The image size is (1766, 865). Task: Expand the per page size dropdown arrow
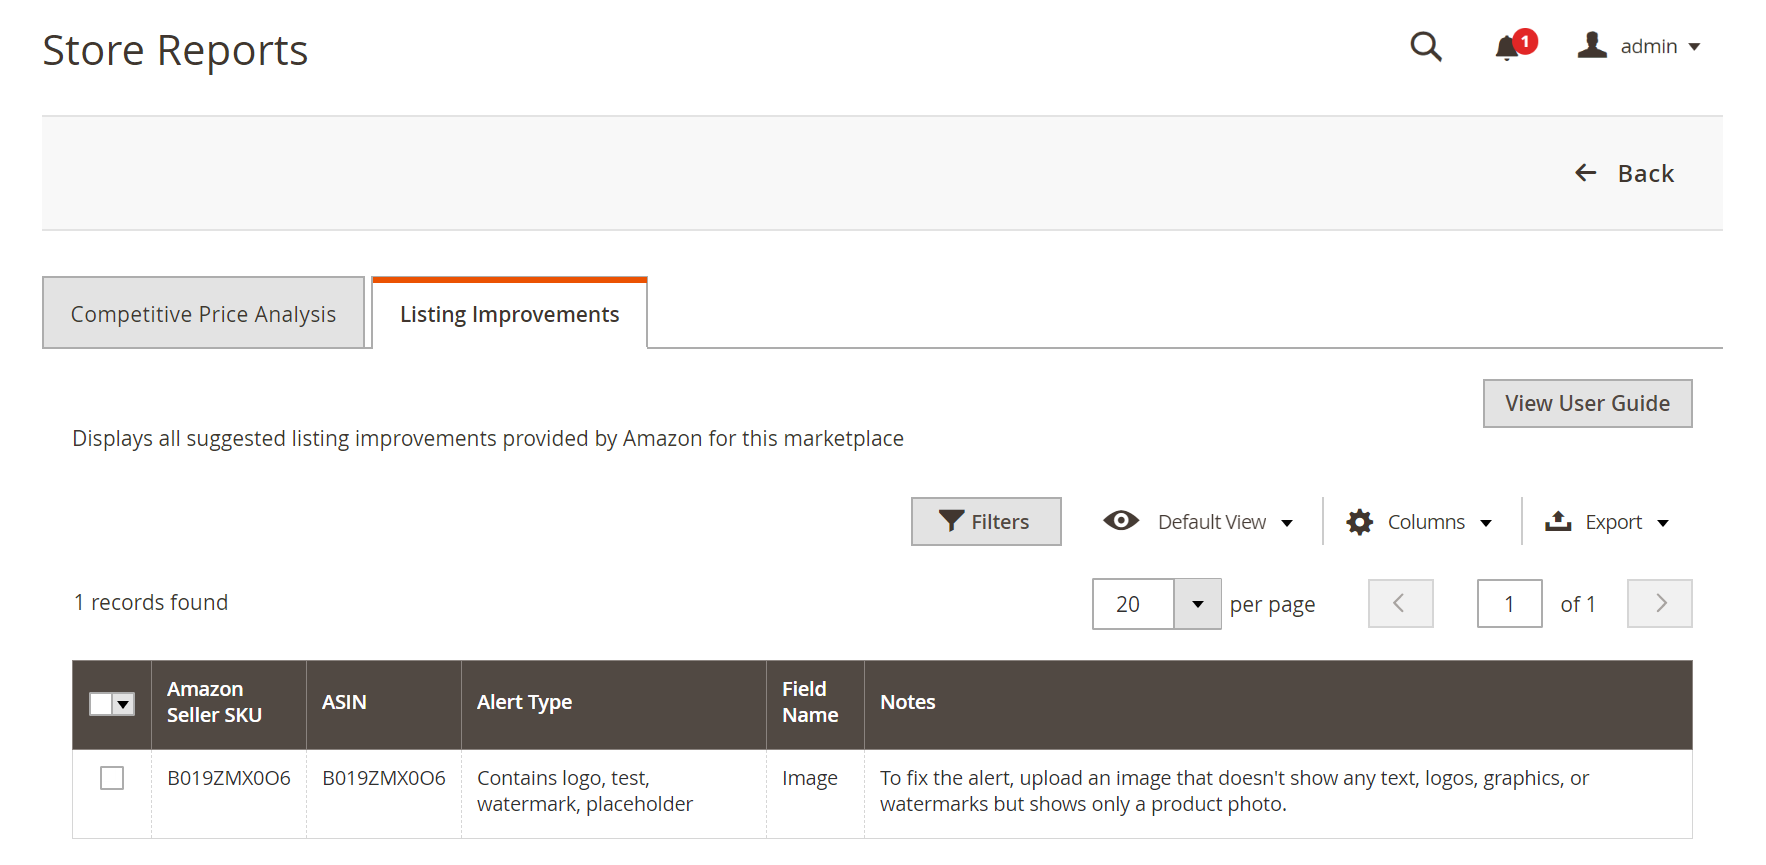click(x=1197, y=604)
